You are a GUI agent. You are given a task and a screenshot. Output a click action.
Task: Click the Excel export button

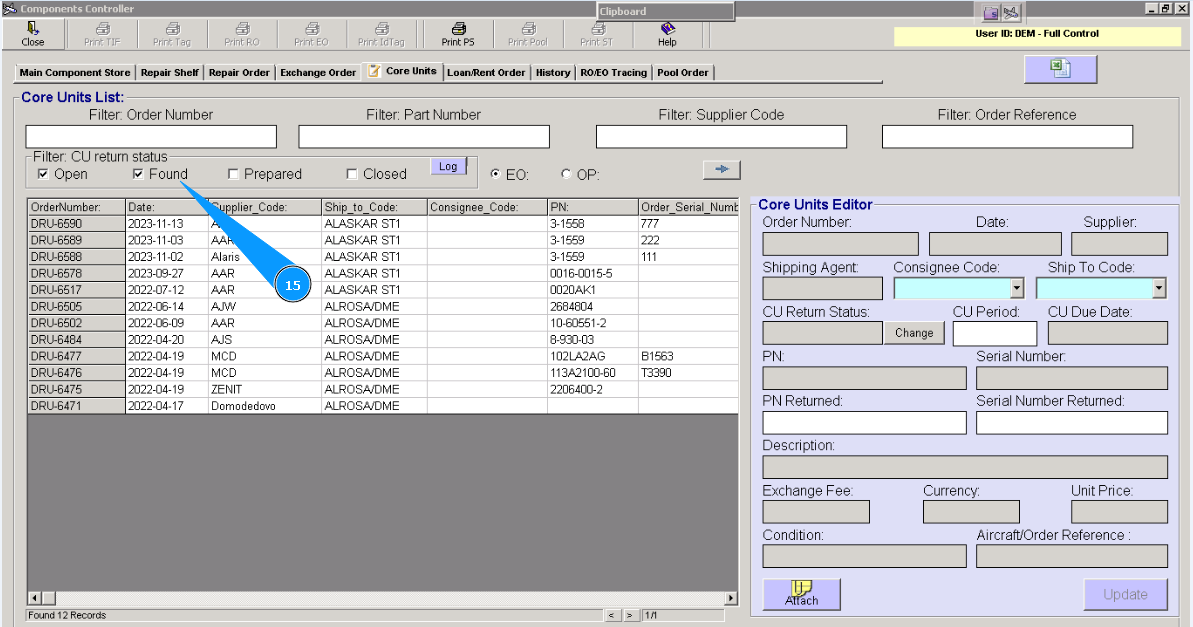[x=1060, y=69]
